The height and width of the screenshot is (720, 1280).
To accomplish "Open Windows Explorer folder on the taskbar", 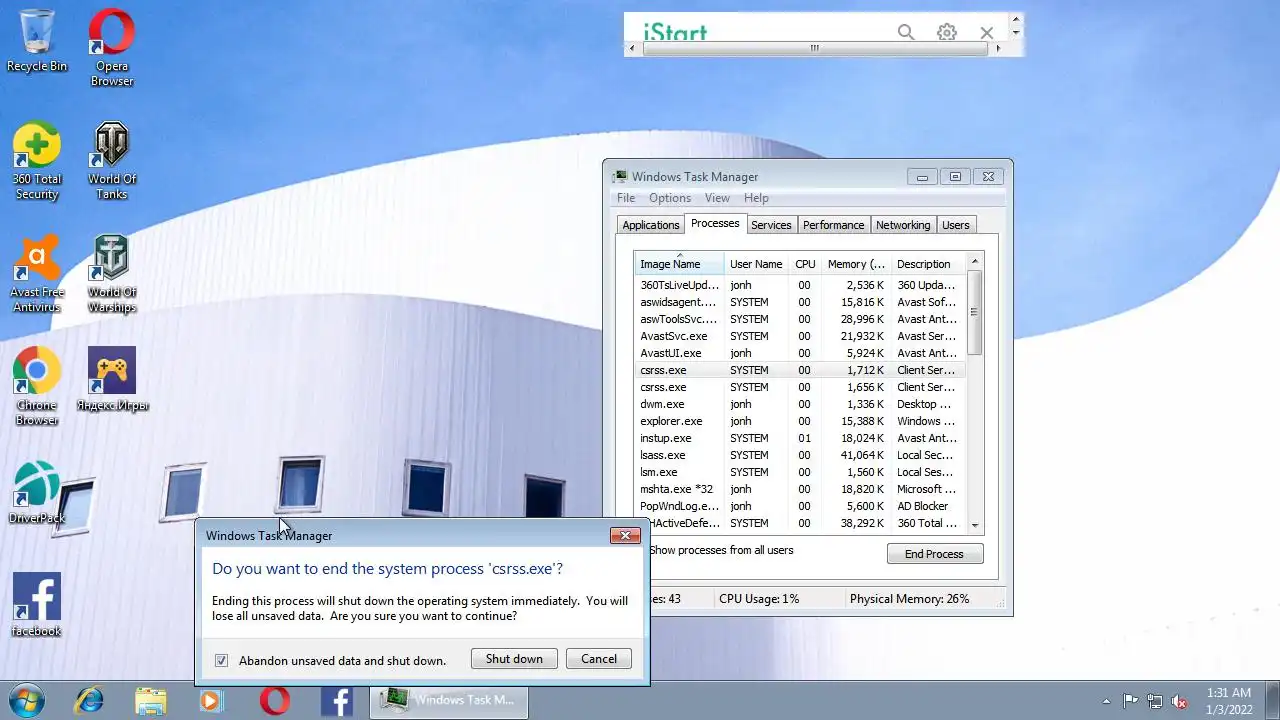I will click(x=151, y=700).
